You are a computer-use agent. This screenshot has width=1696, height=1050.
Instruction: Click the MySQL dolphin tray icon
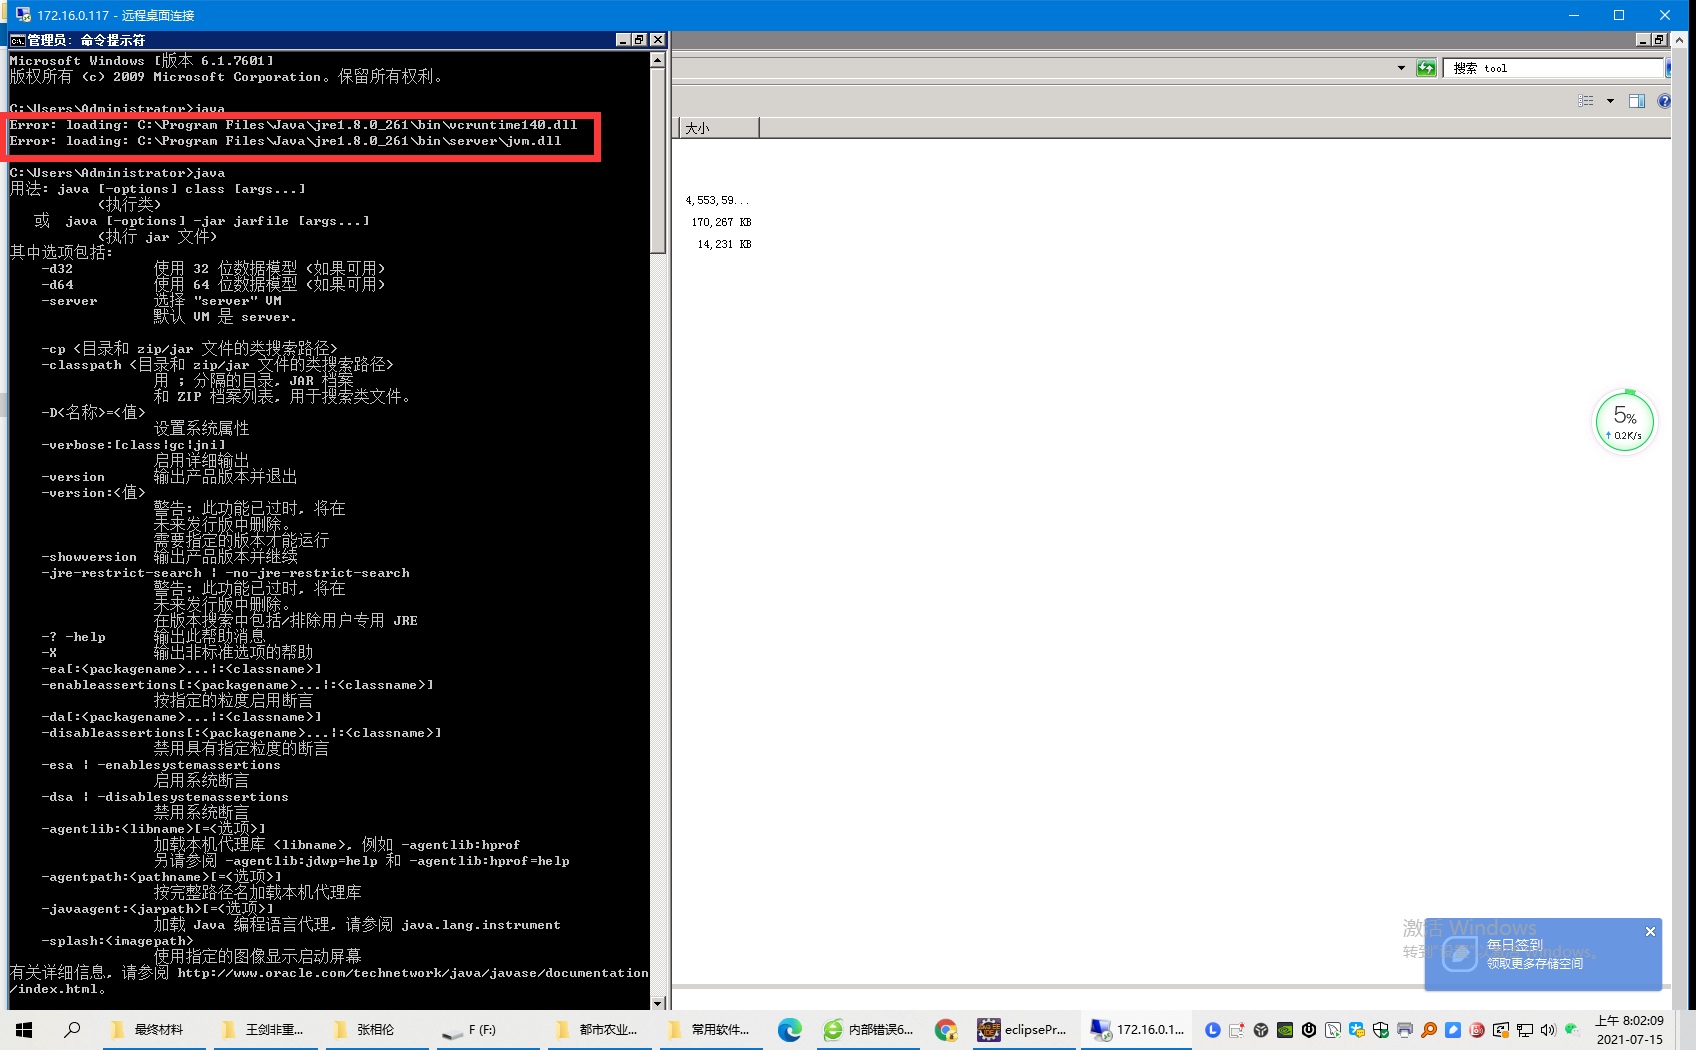point(1333,1030)
